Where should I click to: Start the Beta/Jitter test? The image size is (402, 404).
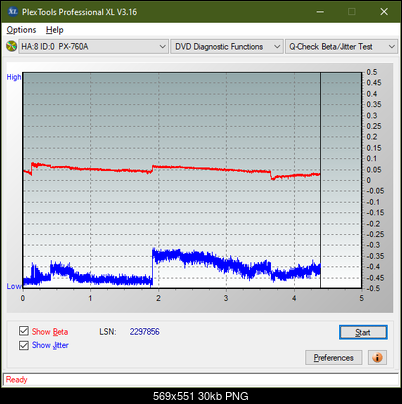click(363, 332)
